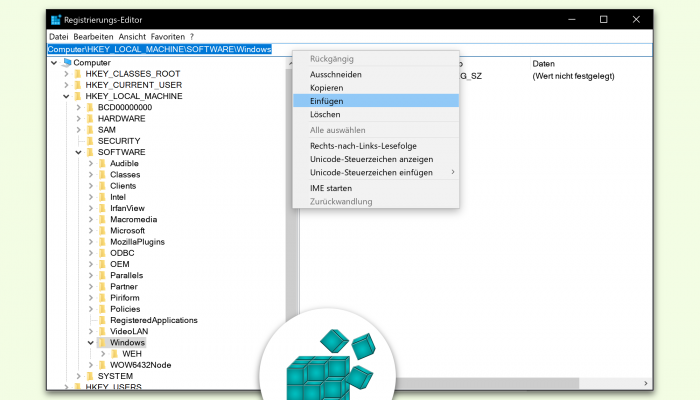Open the ? help menu
The width and height of the screenshot is (700, 400).
(x=192, y=37)
